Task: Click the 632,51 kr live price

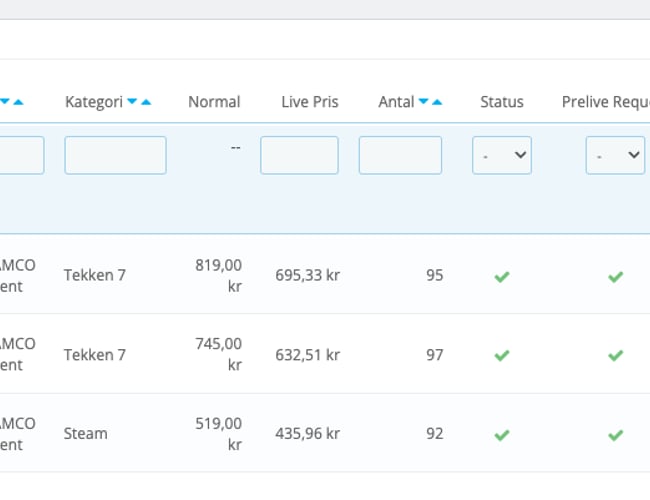Action: pos(308,355)
